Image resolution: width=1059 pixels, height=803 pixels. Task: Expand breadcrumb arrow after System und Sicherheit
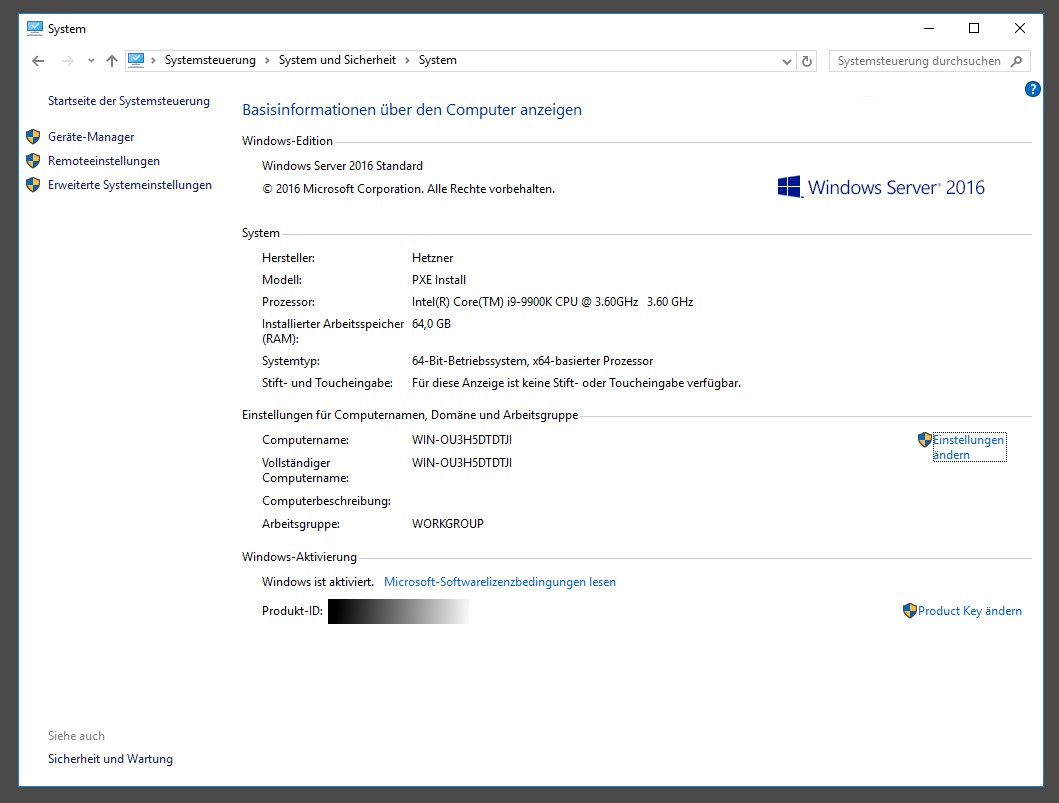pyautogui.click(x=407, y=60)
